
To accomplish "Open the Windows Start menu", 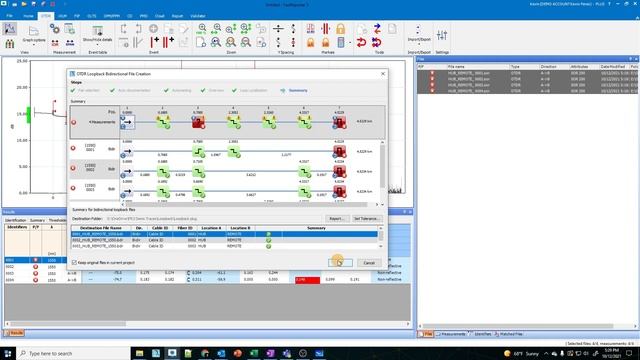I will point(8,353).
